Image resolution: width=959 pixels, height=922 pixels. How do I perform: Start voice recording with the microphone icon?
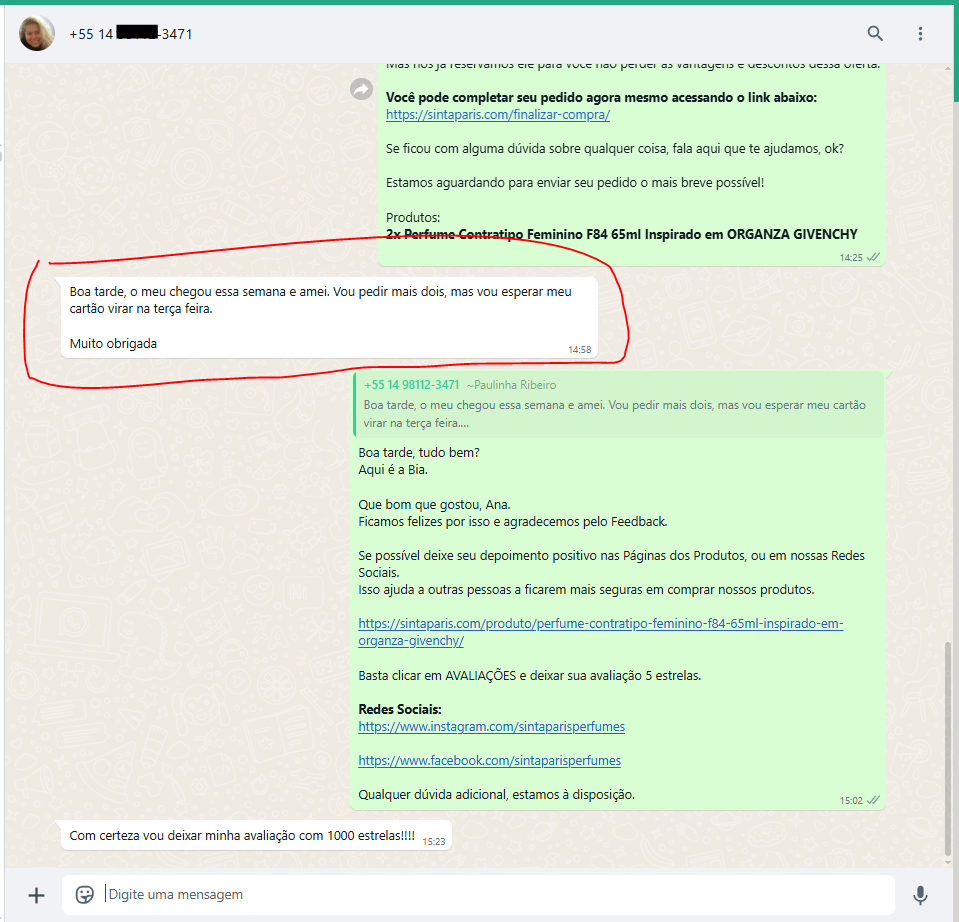click(x=920, y=895)
